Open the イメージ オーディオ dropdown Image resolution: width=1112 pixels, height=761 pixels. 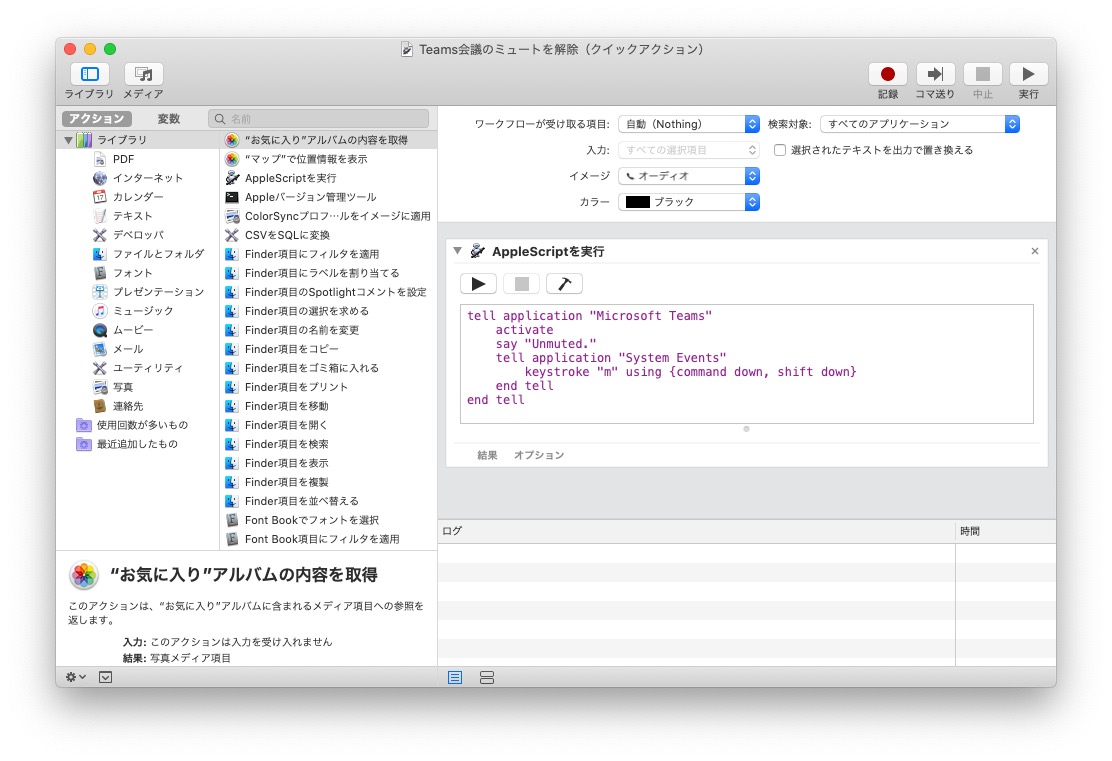pos(689,176)
